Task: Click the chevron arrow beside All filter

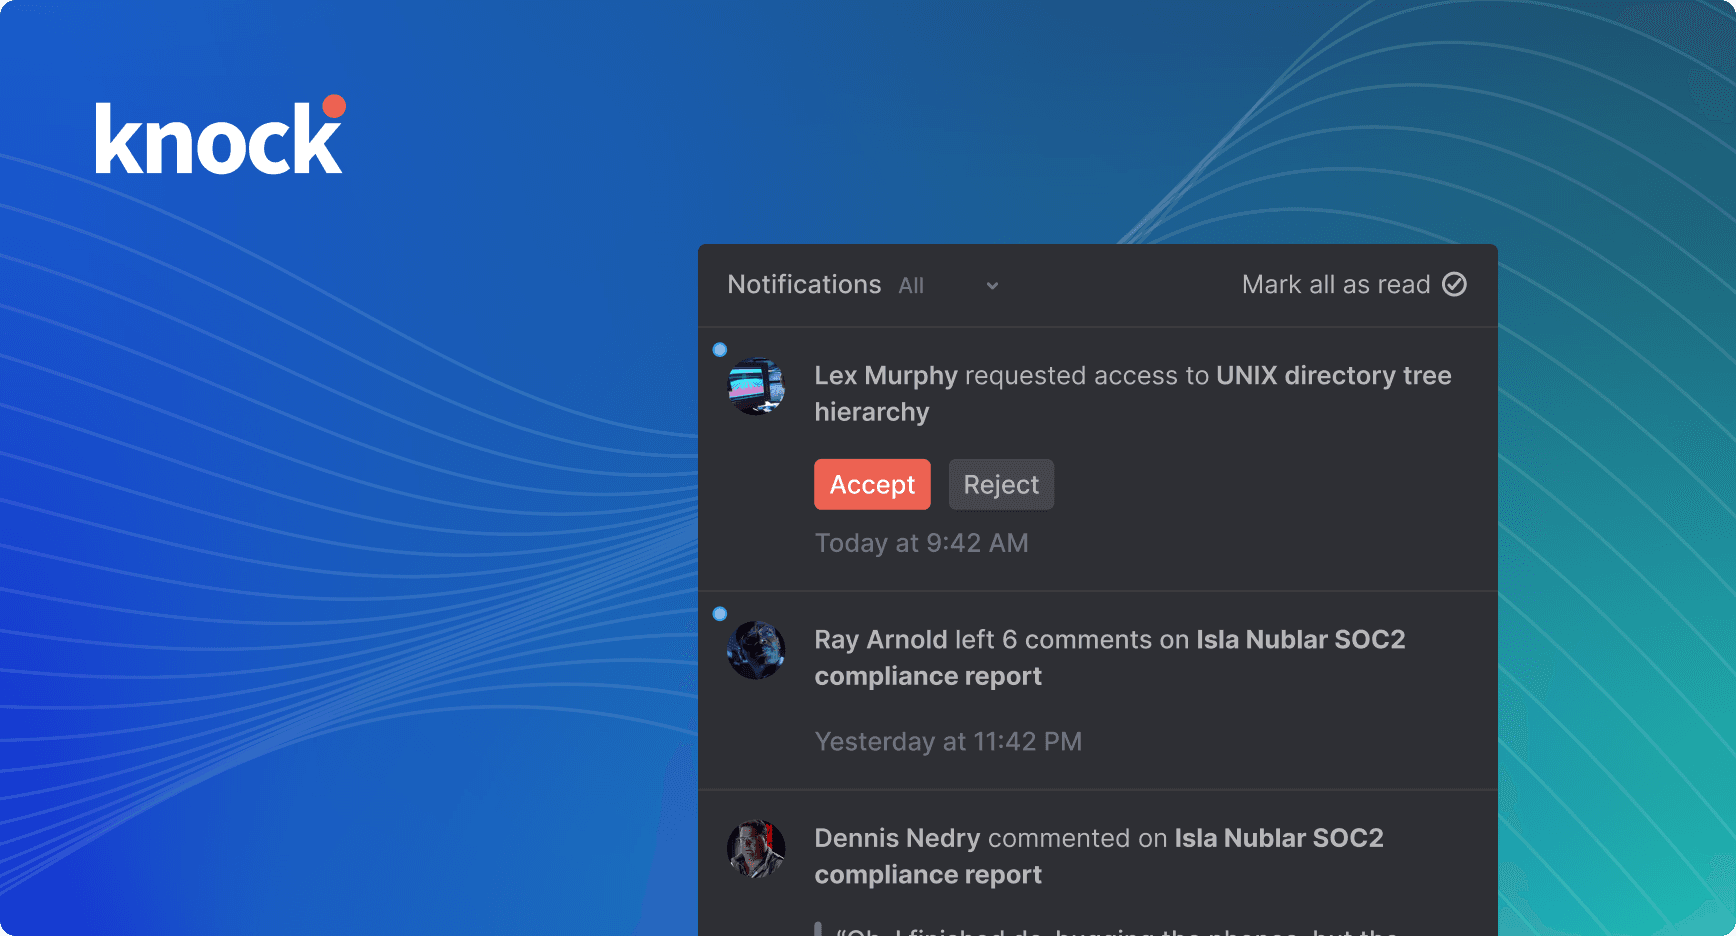Action: [992, 286]
